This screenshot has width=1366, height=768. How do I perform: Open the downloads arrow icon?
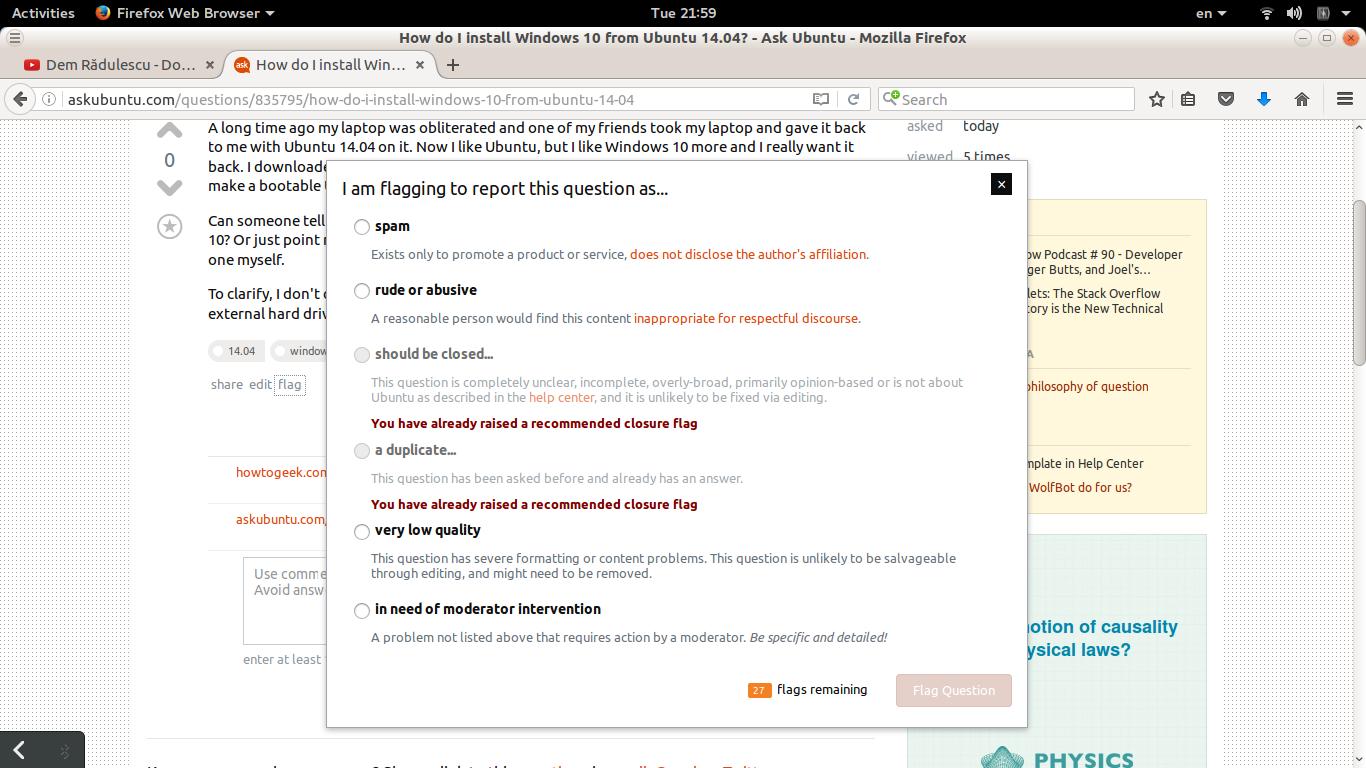[1264, 99]
